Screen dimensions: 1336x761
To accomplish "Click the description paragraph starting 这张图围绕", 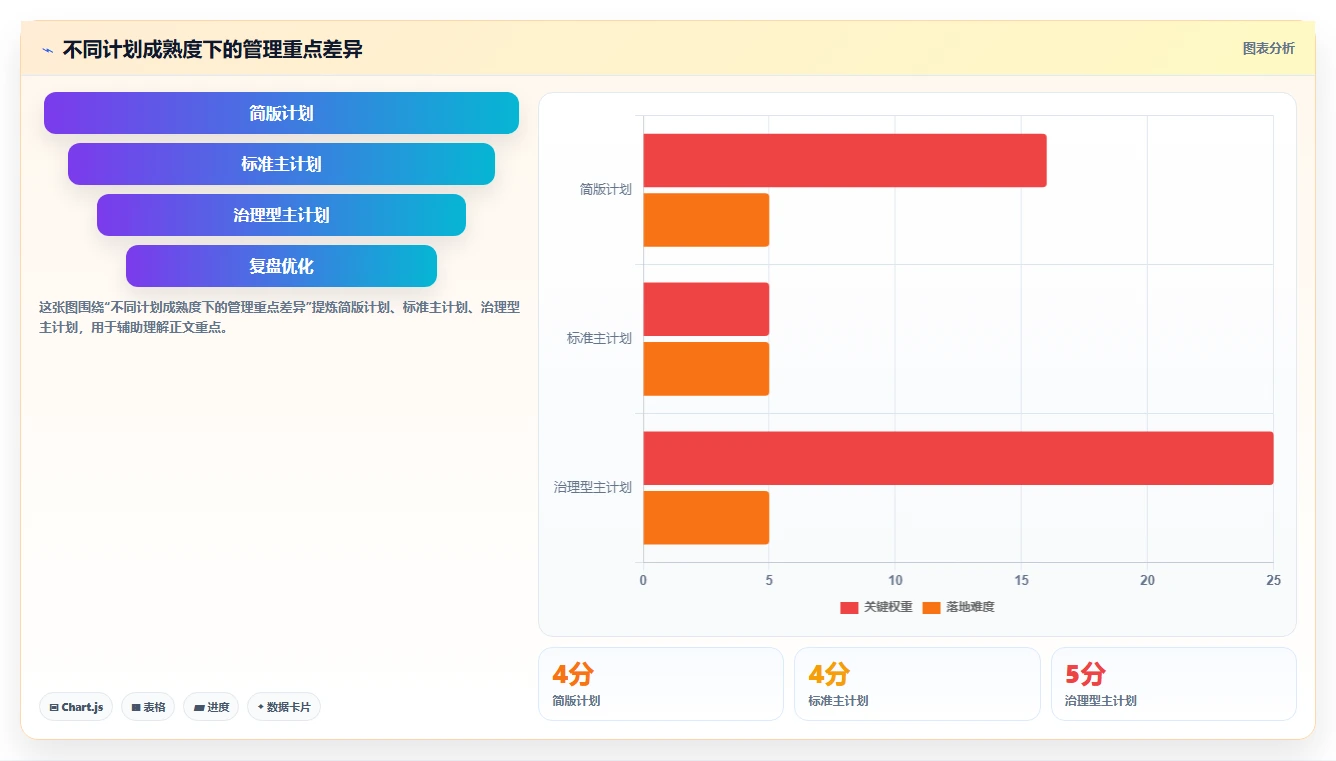I will point(279,317).
